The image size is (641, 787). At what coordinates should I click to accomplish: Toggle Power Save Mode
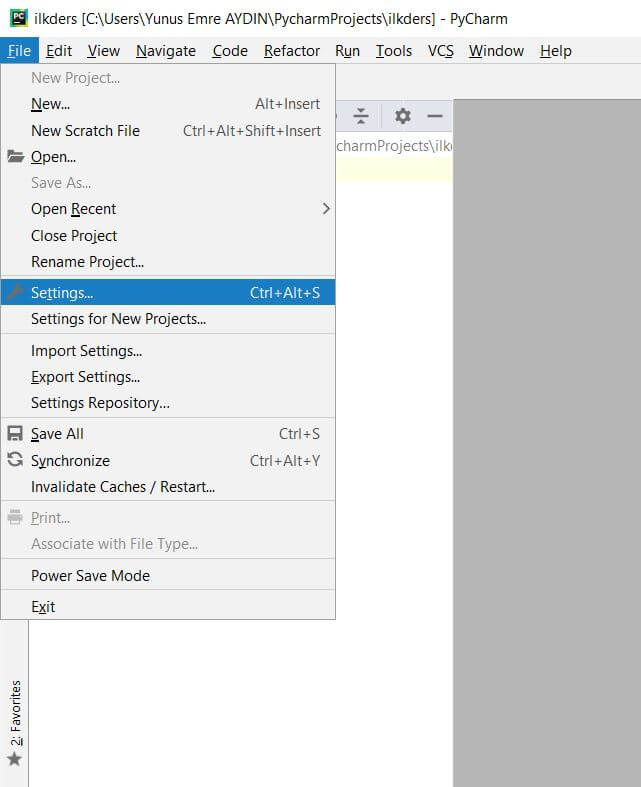click(x=168, y=575)
